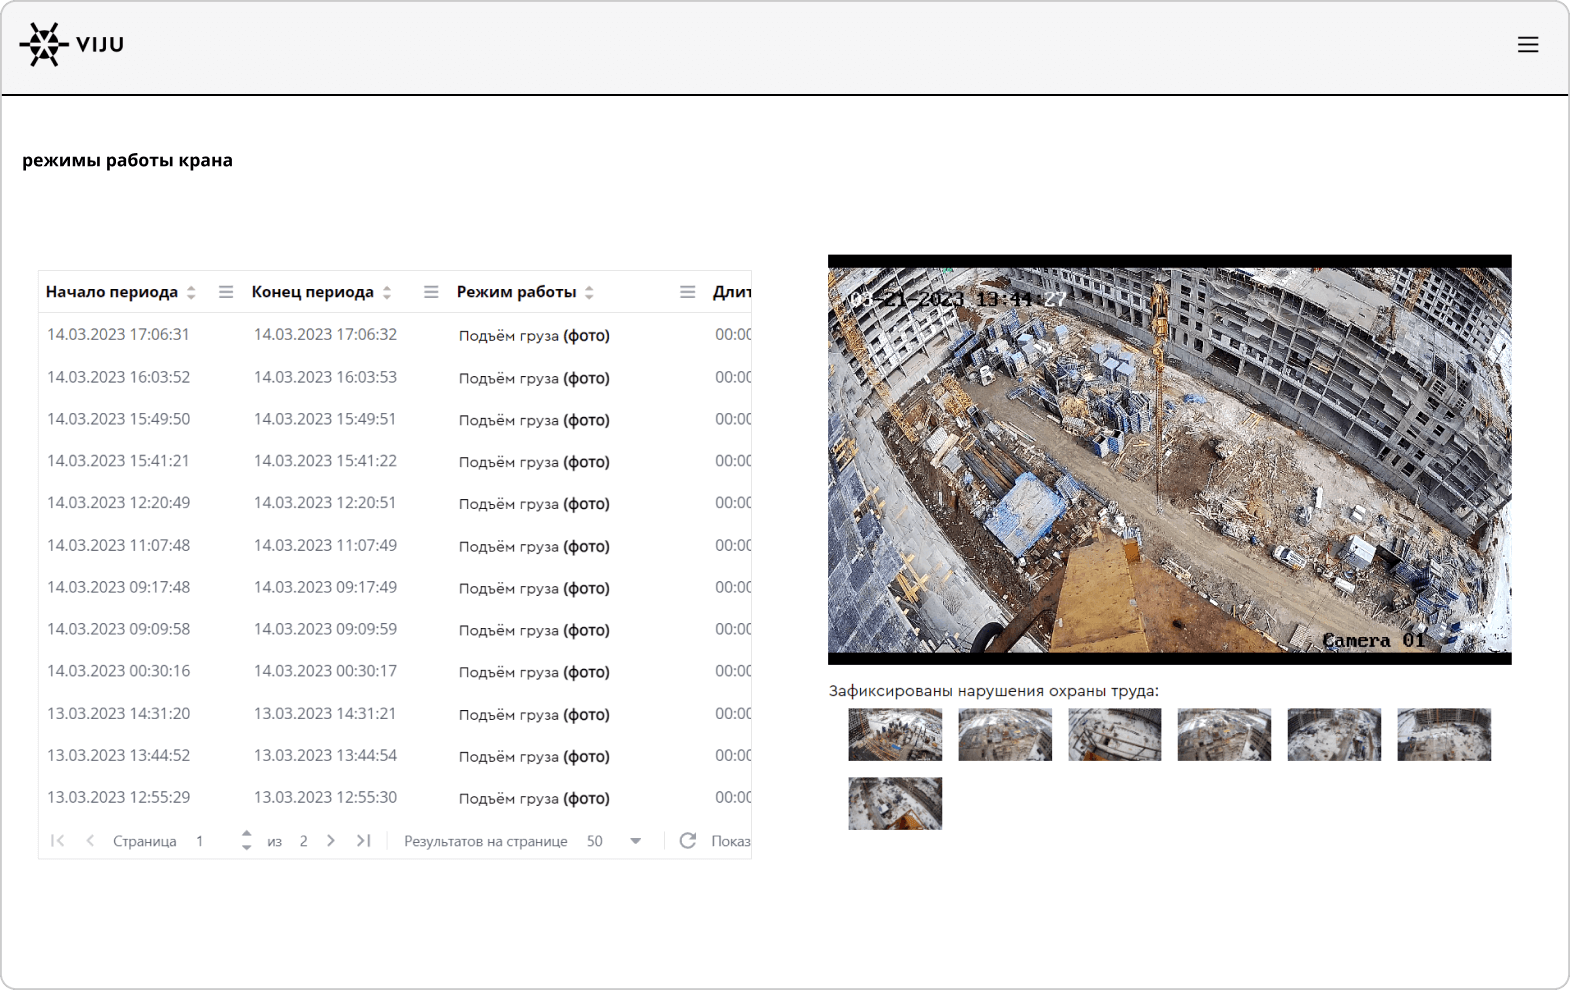The height and width of the screenshot is (990, 1570).
Task: Select the violation thumbnail in the second row
Action: [x=895, y=804]
